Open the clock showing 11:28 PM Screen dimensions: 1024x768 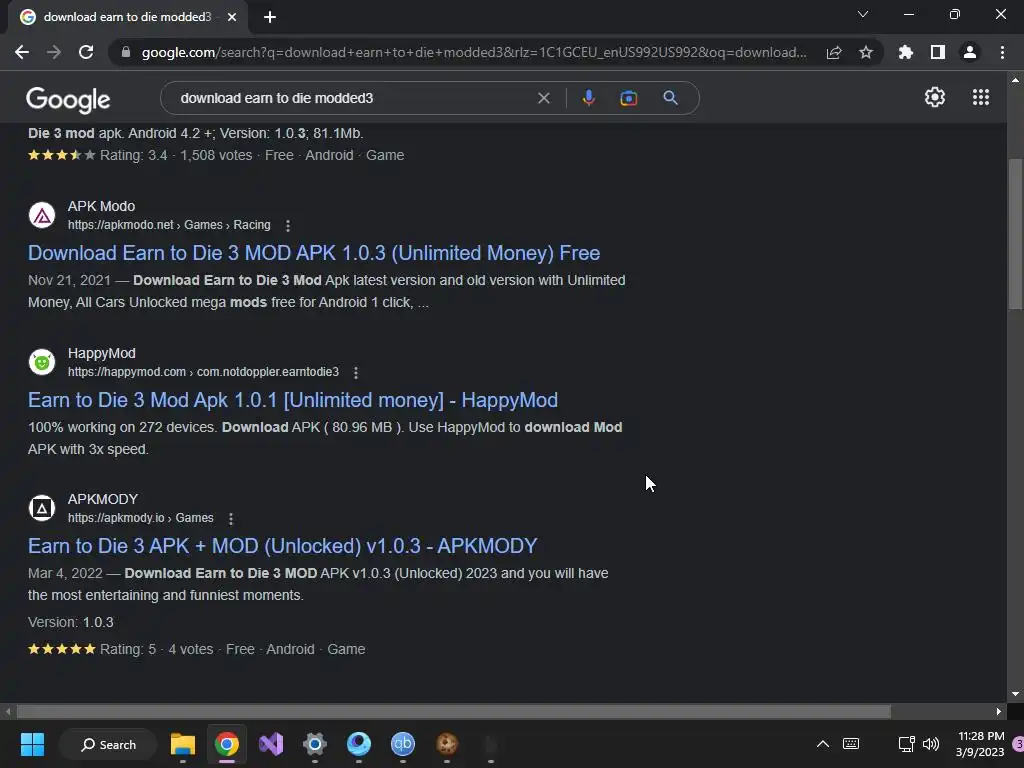pyautogui.click(x=980, y=744)
